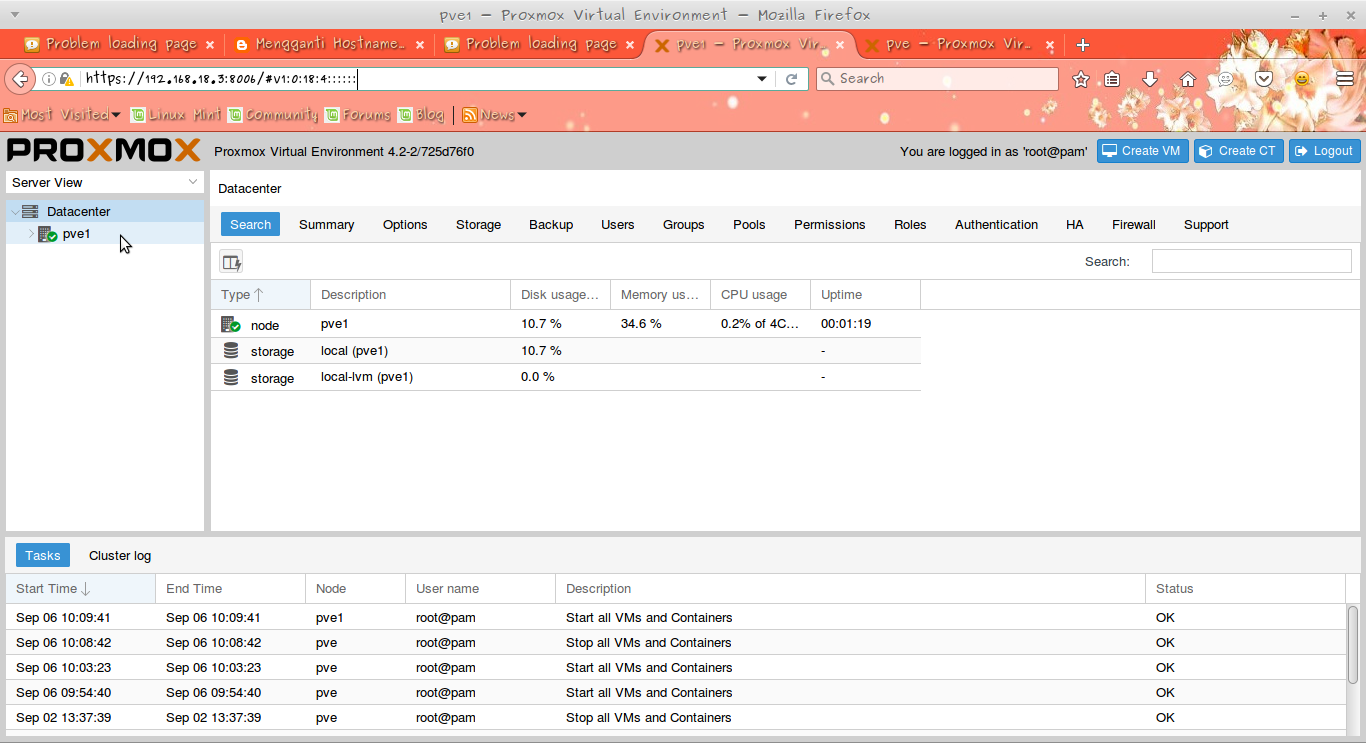Click the column layout icon below Search tab
1366x743 pixels.
(x=231, y=262)
